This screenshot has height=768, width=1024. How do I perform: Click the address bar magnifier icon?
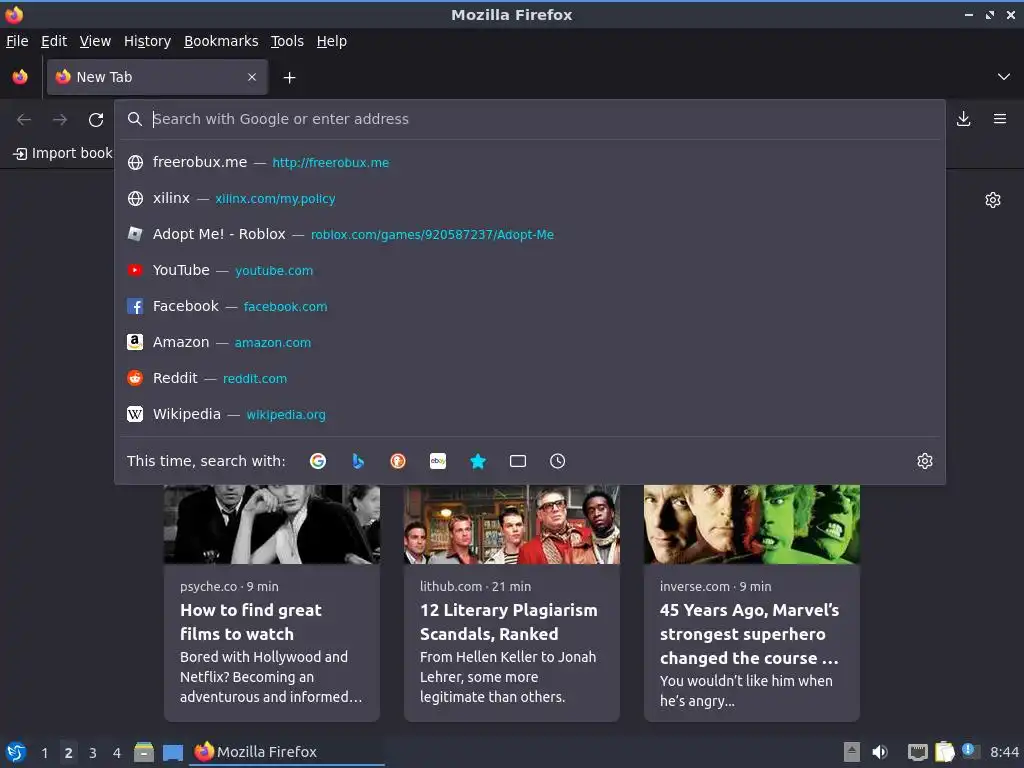point(135,119)
